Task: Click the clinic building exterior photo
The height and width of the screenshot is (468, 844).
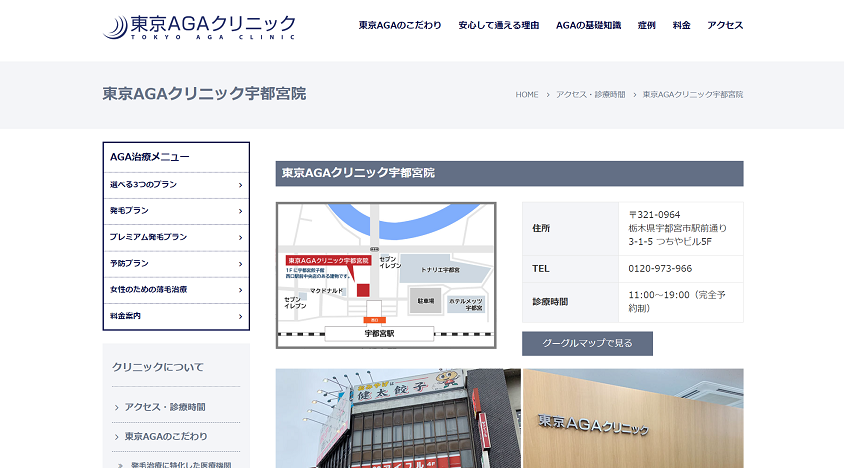Action: (x=398, y=418)
